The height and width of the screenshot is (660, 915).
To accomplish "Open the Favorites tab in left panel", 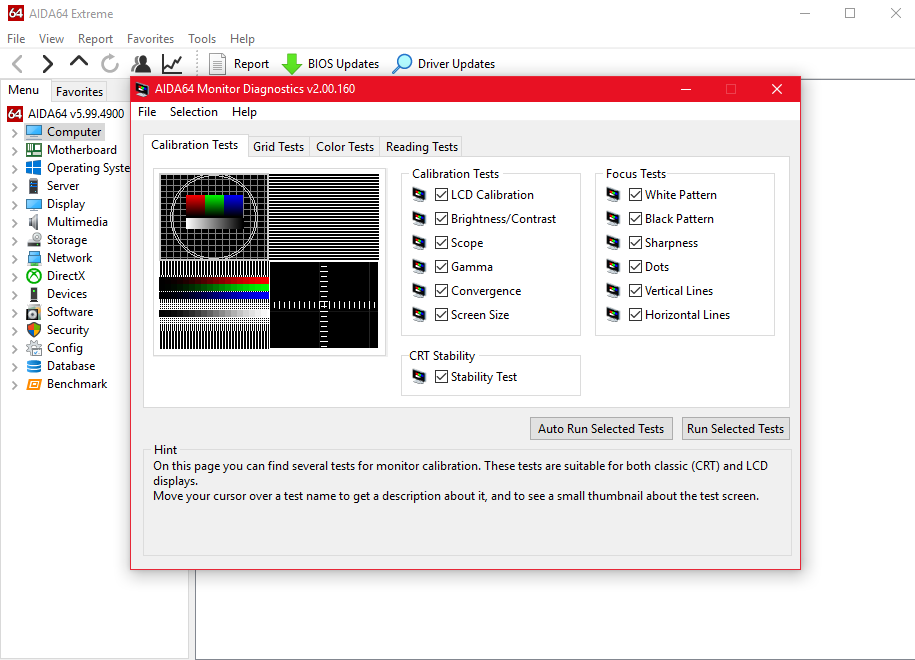I will click(79, 92).
